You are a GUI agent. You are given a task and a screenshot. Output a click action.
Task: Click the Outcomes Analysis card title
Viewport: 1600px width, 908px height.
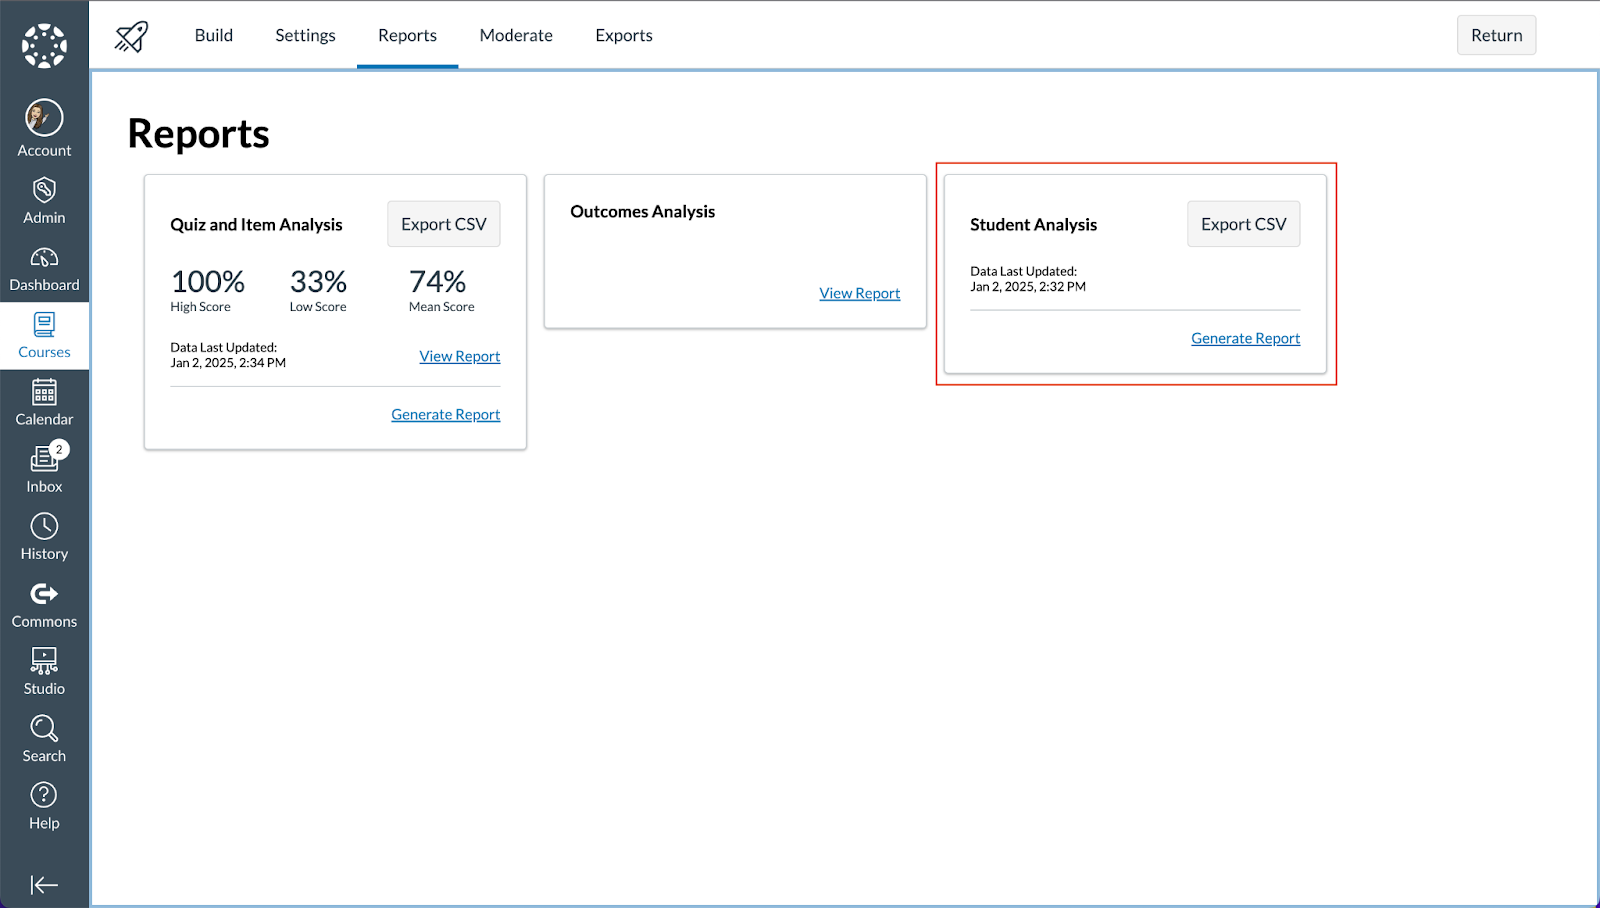coord(643,212)
